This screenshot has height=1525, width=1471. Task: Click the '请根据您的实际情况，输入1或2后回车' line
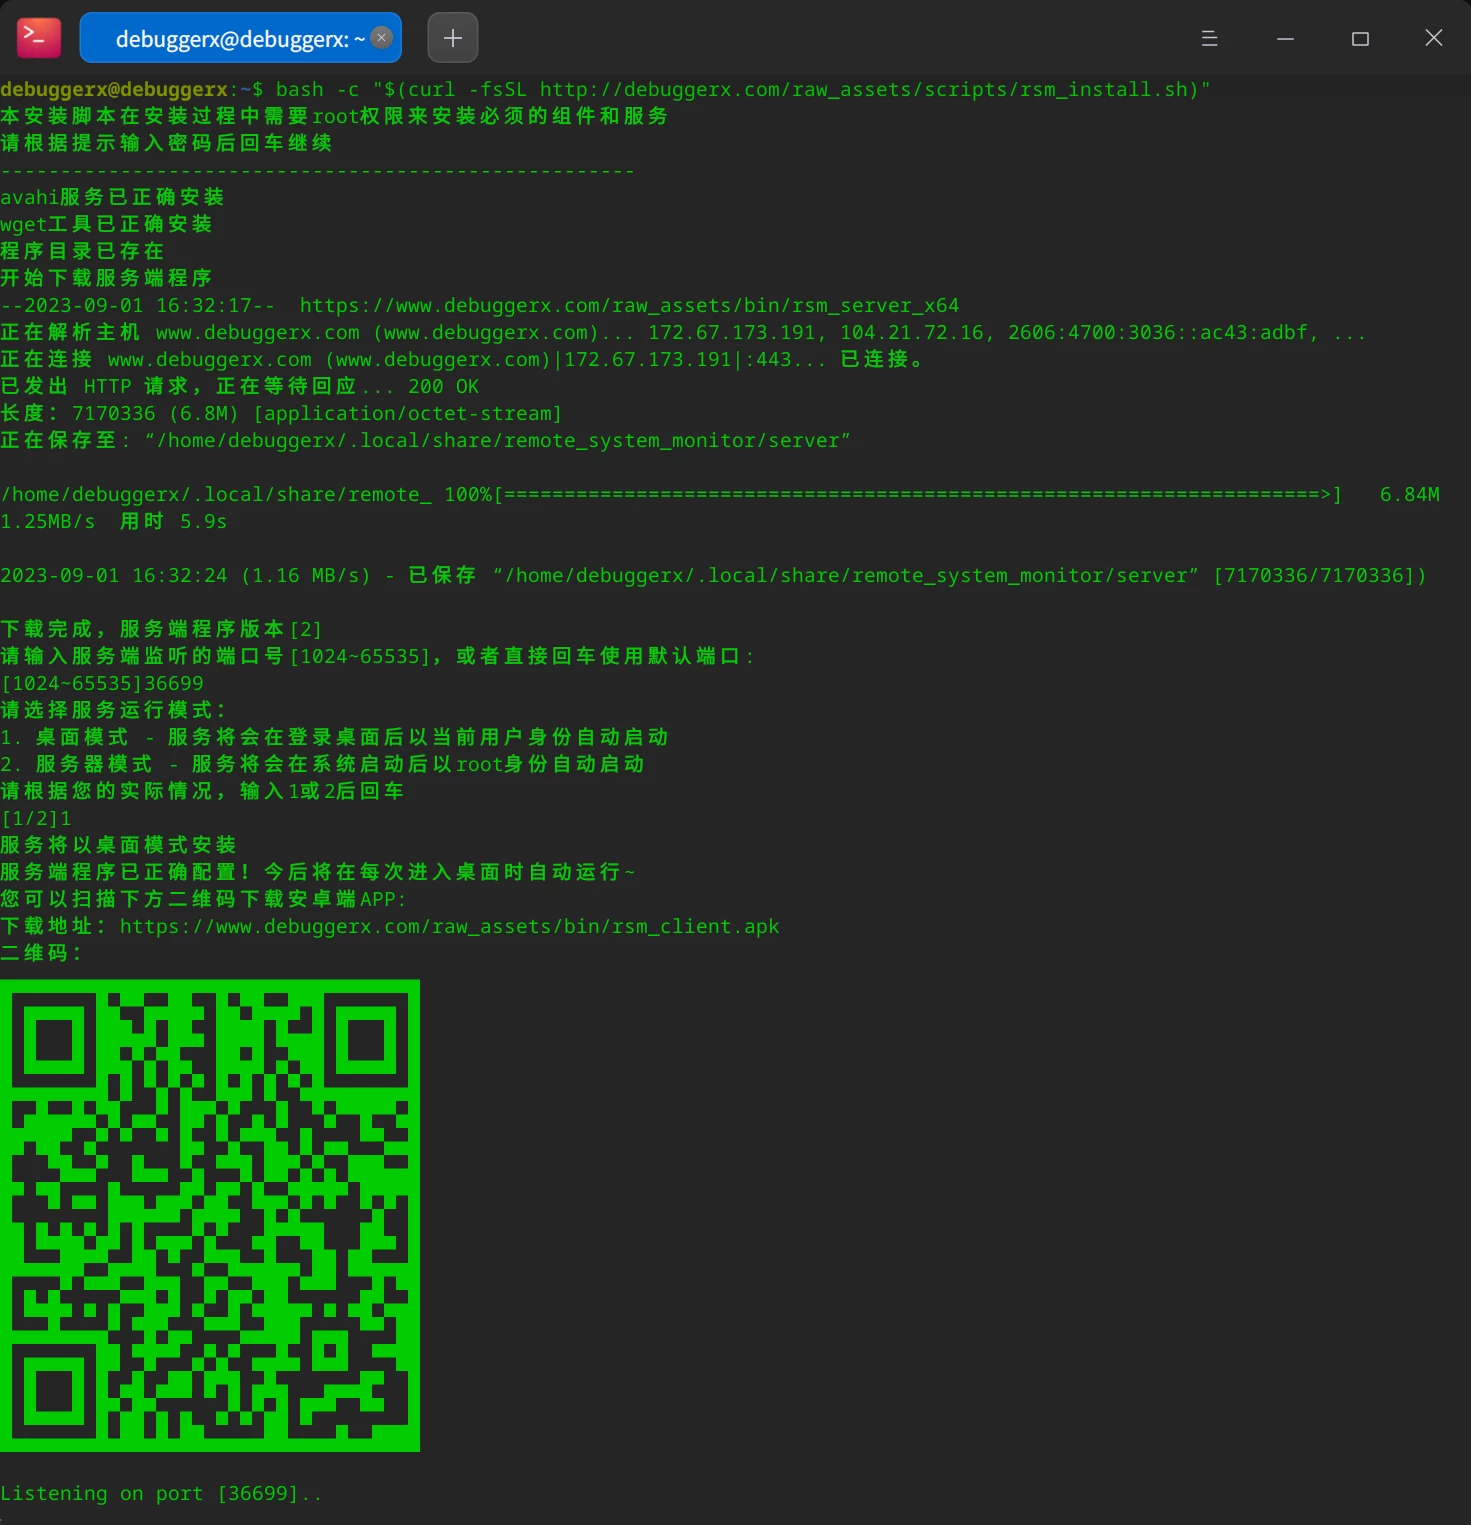[x=202, y=792]
